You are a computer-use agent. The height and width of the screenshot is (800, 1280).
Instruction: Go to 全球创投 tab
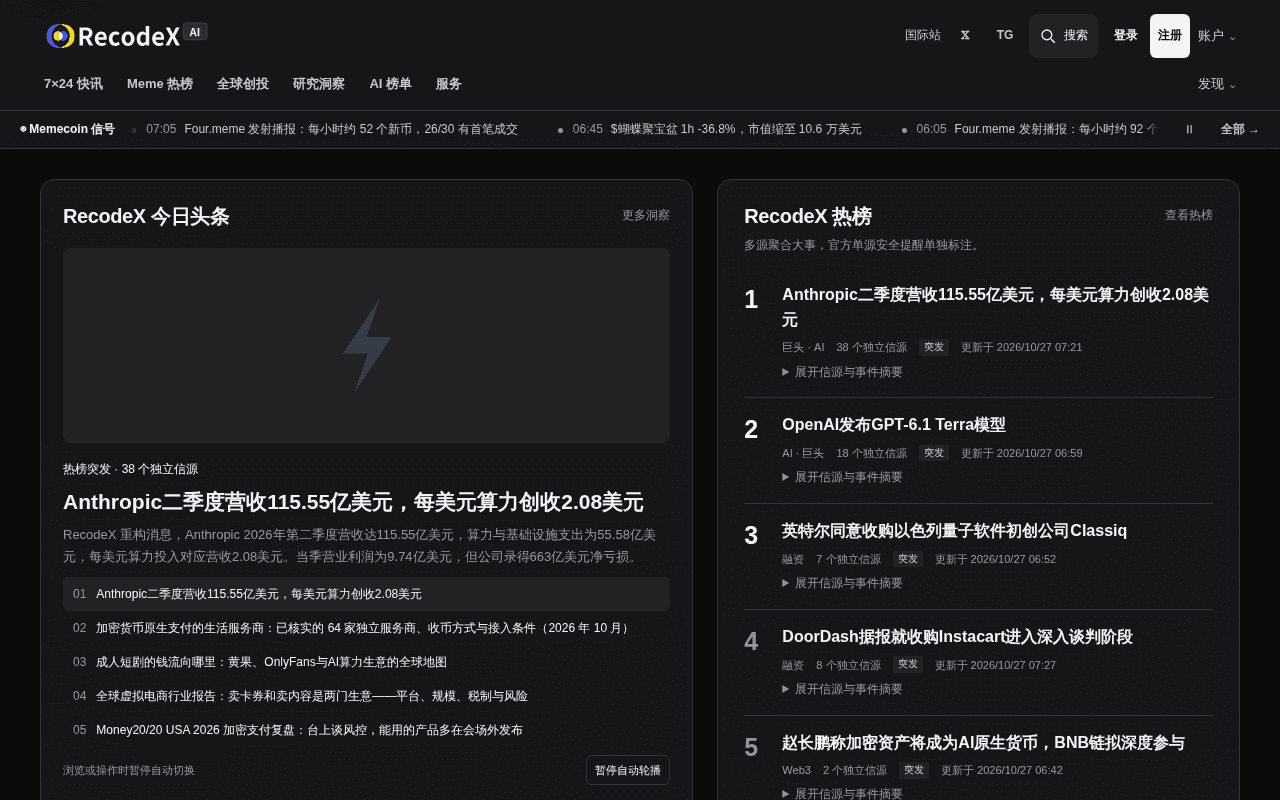(243, 84)
